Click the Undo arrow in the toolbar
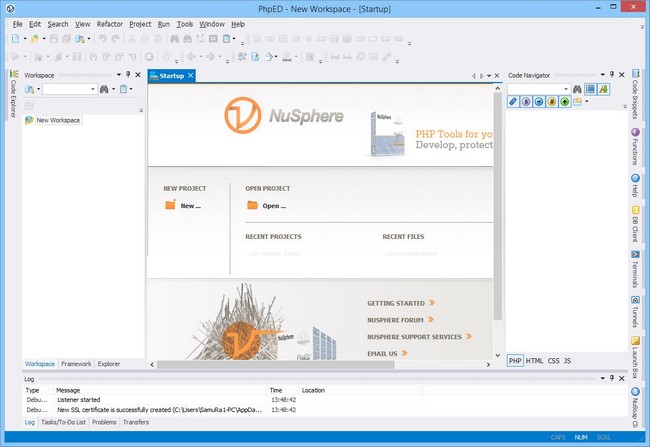 tap(102, 39)
